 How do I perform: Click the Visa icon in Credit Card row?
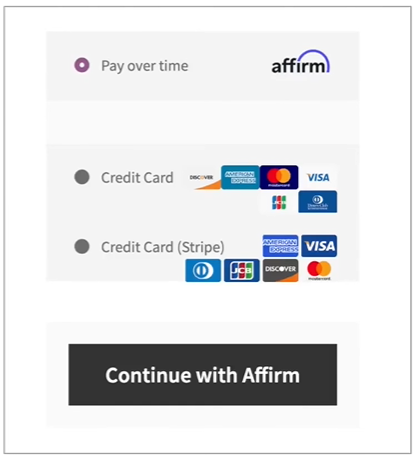click(x=318, y=177)
